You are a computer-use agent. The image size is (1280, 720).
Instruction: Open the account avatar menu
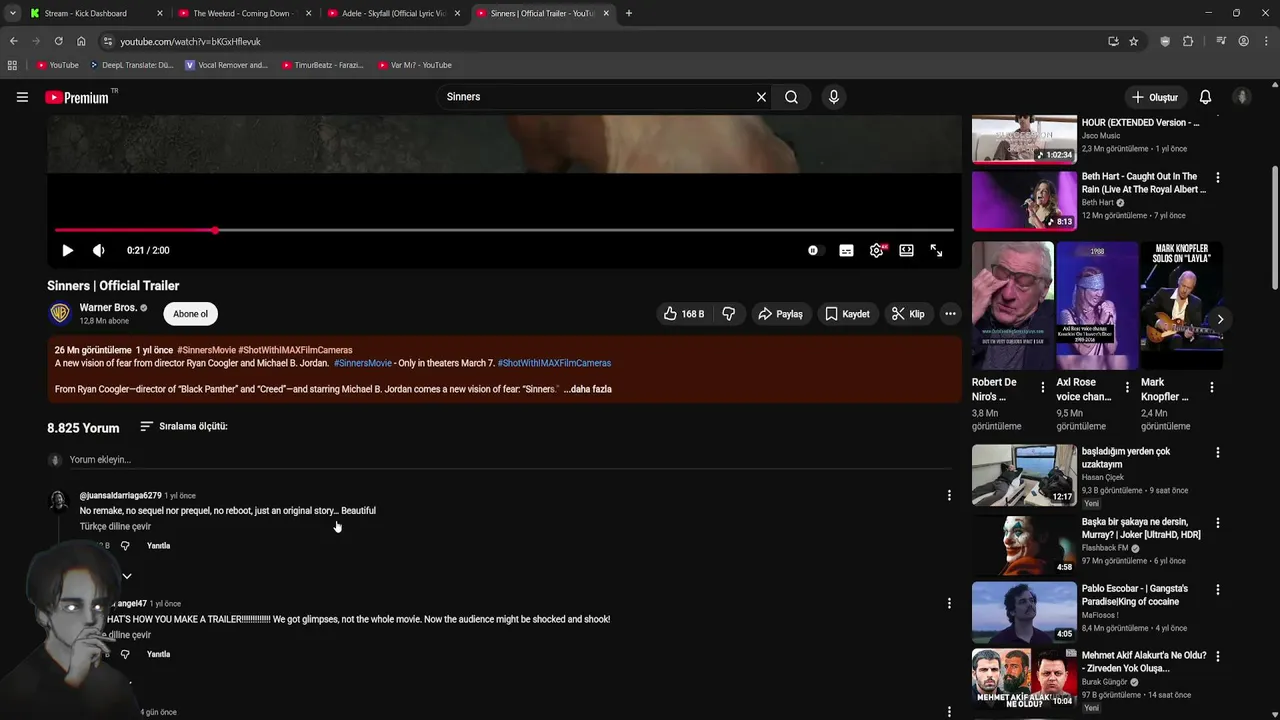click(x=1242, y=97)
